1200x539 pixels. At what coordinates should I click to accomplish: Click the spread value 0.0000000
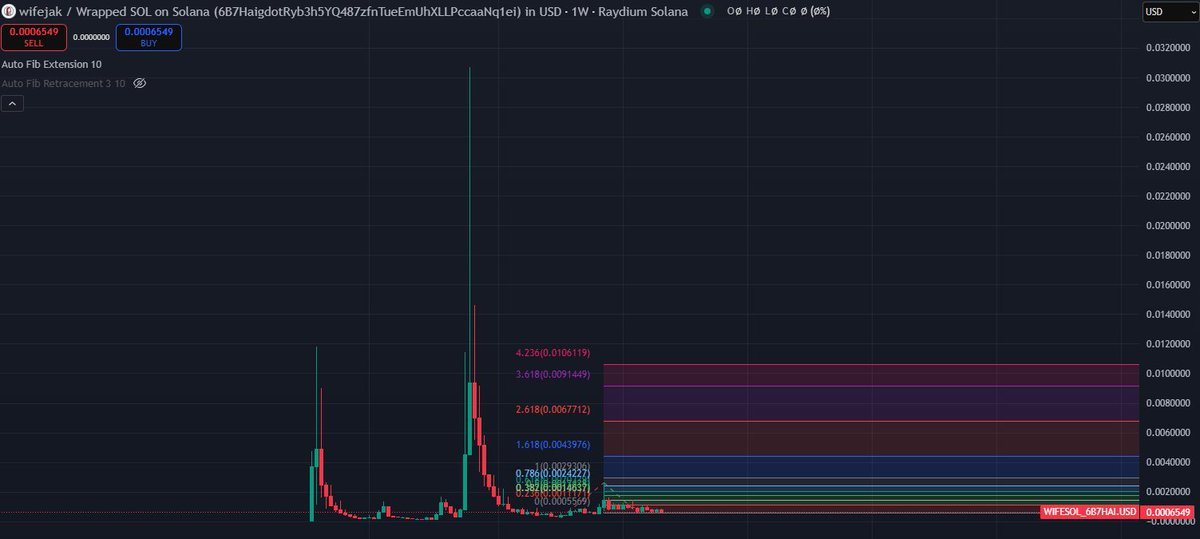tap(91, 37)
